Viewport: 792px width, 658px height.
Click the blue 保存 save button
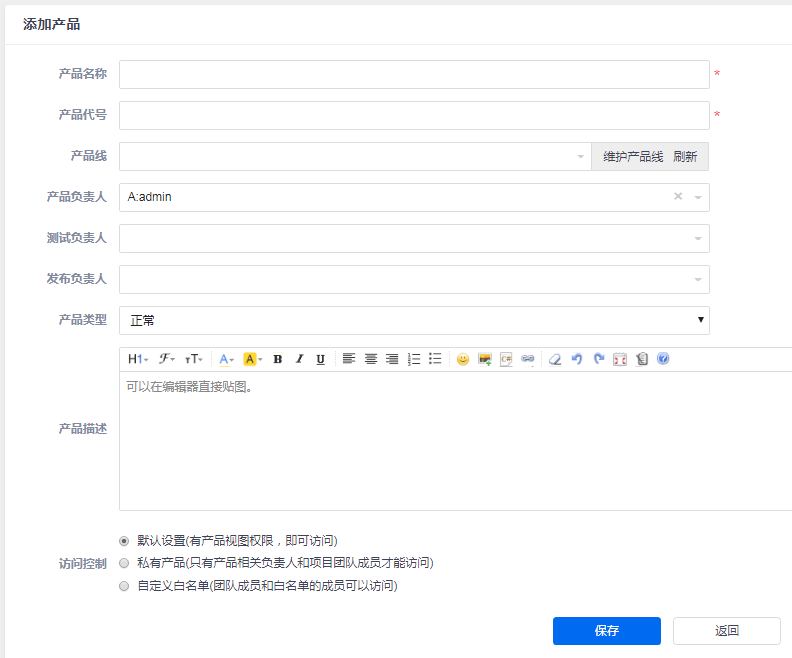click(607, 631)
